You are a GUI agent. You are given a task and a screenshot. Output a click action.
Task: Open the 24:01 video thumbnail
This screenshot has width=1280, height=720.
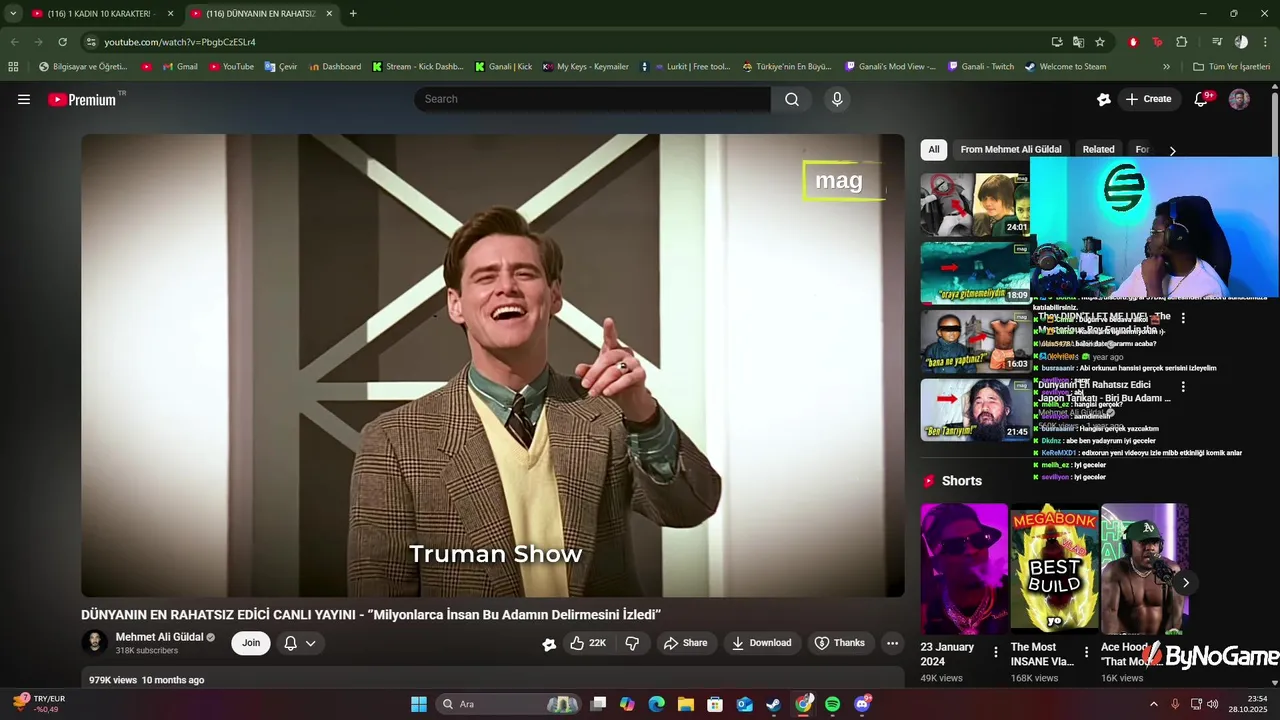pos(975,204)
